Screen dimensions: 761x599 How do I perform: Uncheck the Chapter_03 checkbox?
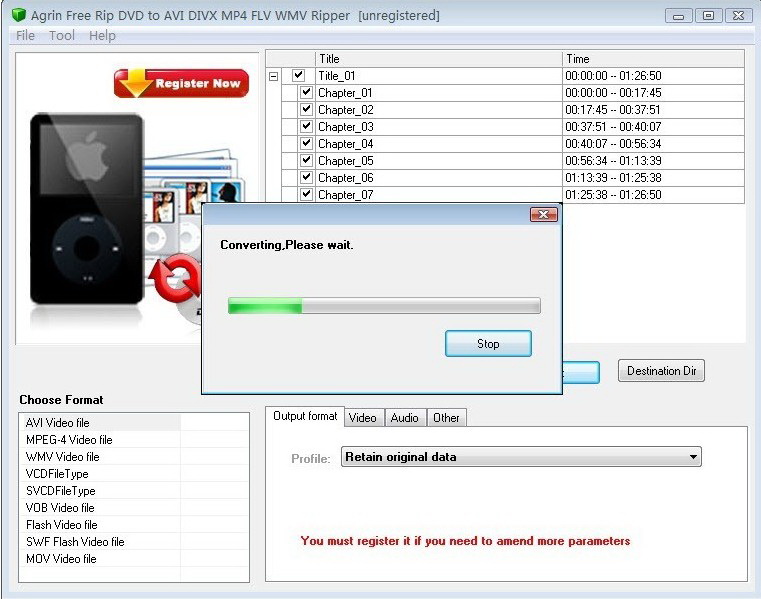click(x=306, y=126)
